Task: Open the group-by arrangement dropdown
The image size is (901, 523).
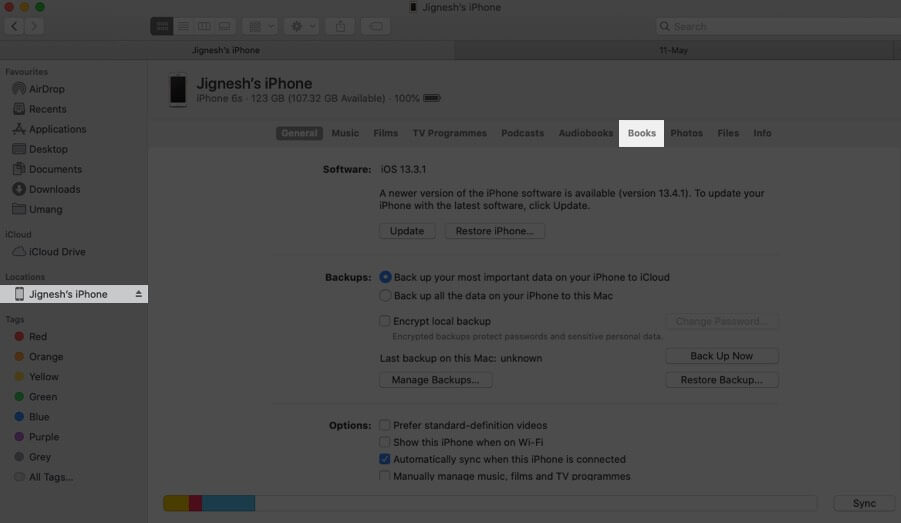Action: click(x=260, y=26)
